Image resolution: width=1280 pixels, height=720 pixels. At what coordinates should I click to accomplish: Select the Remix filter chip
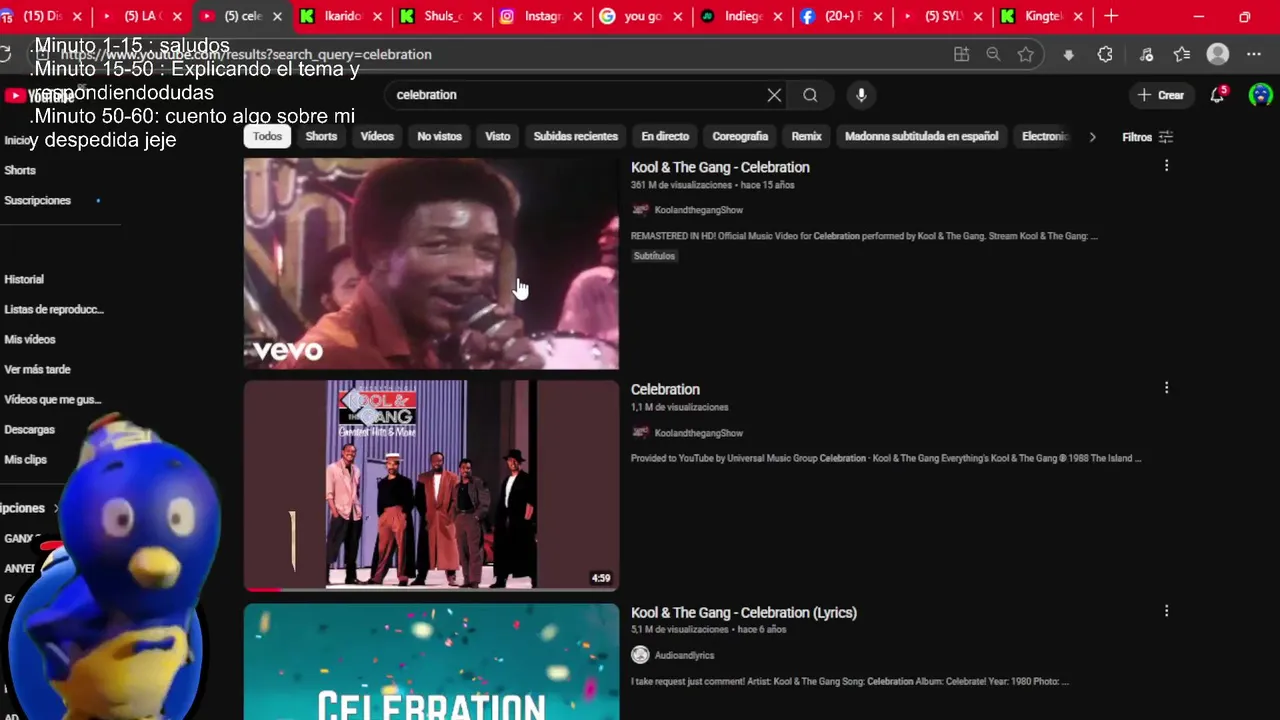[806, 136]
